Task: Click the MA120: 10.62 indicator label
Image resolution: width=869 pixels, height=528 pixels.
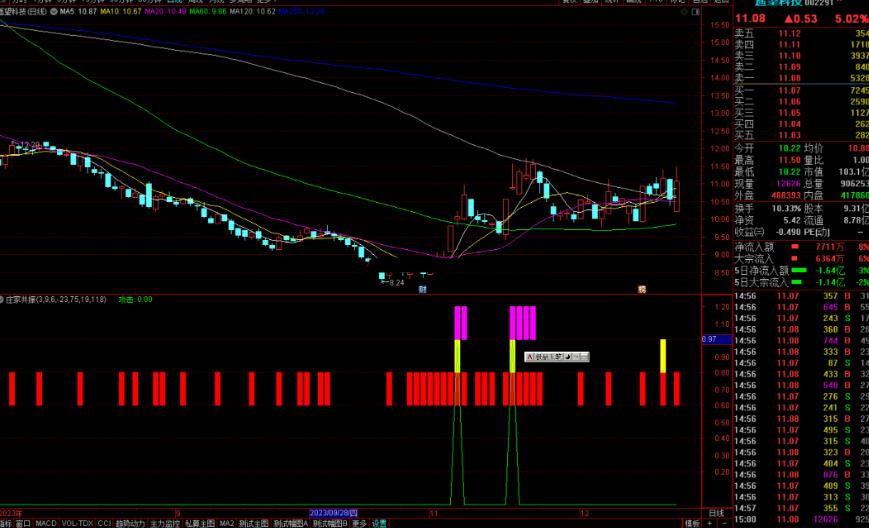Action: pyautogui.click(x=252, y=11)
